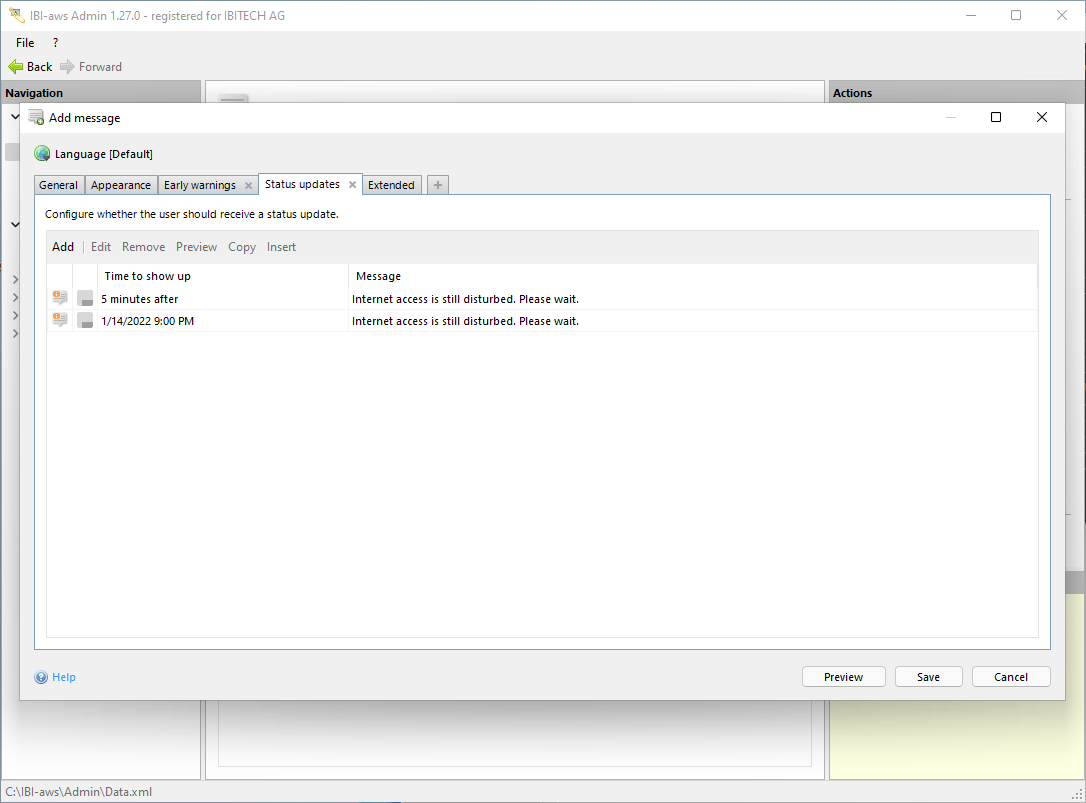Click the green Back arrow icon
Viewport: 1086px width, 803px height.
[x=15, y=67]
